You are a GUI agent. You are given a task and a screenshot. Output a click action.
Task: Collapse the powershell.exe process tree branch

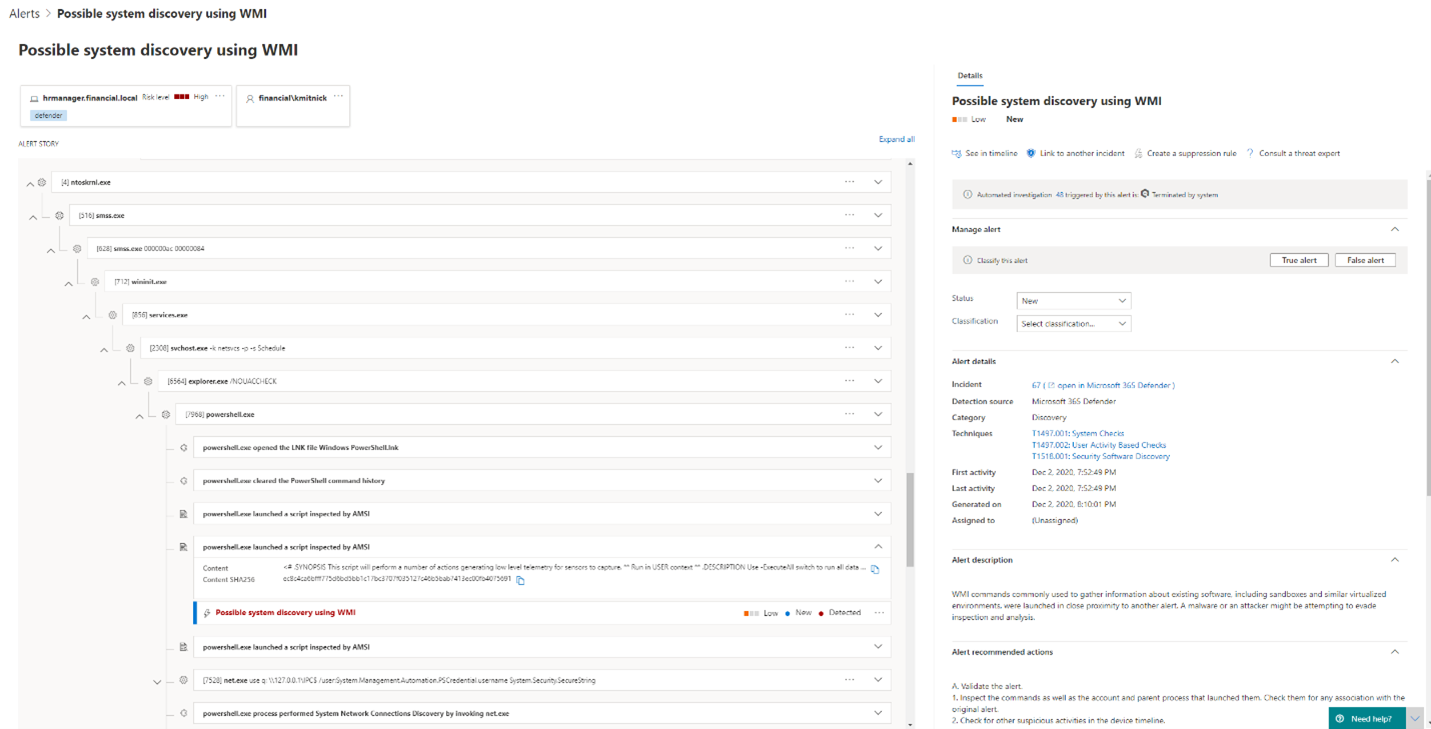pos(139,416)
